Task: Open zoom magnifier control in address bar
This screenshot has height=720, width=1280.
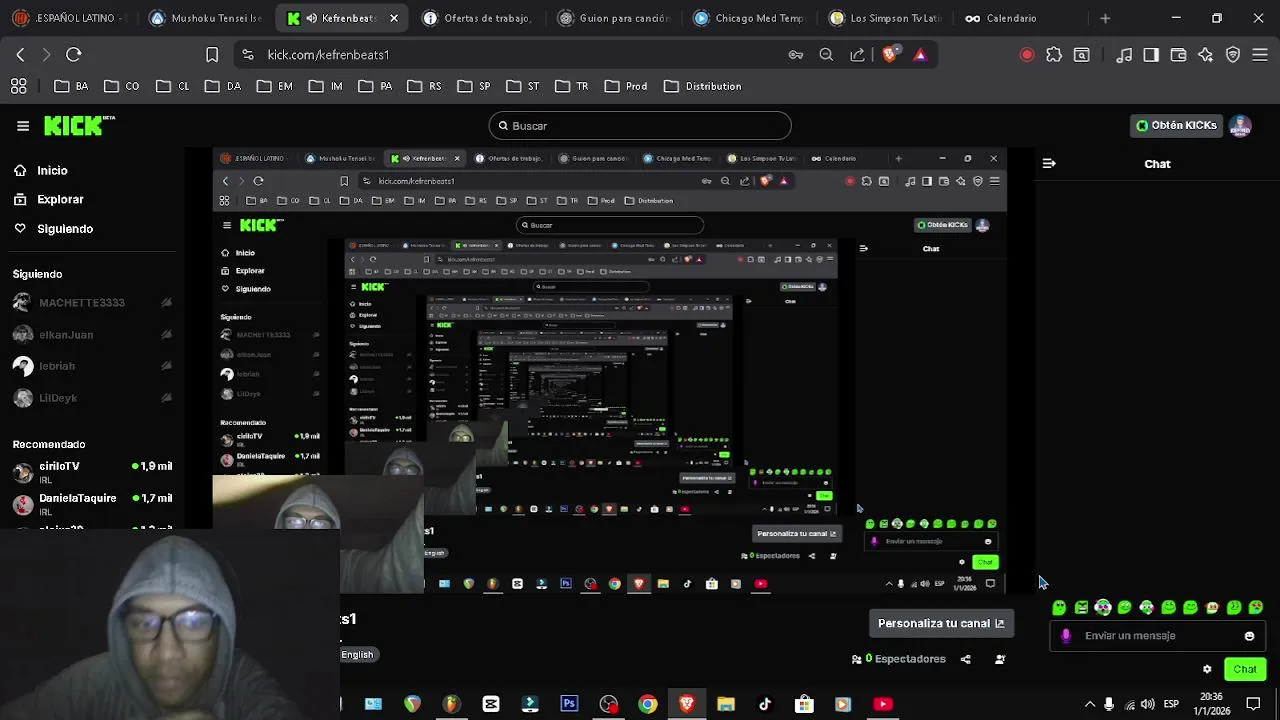Action: pyautogui.click(x=826, y=55)
